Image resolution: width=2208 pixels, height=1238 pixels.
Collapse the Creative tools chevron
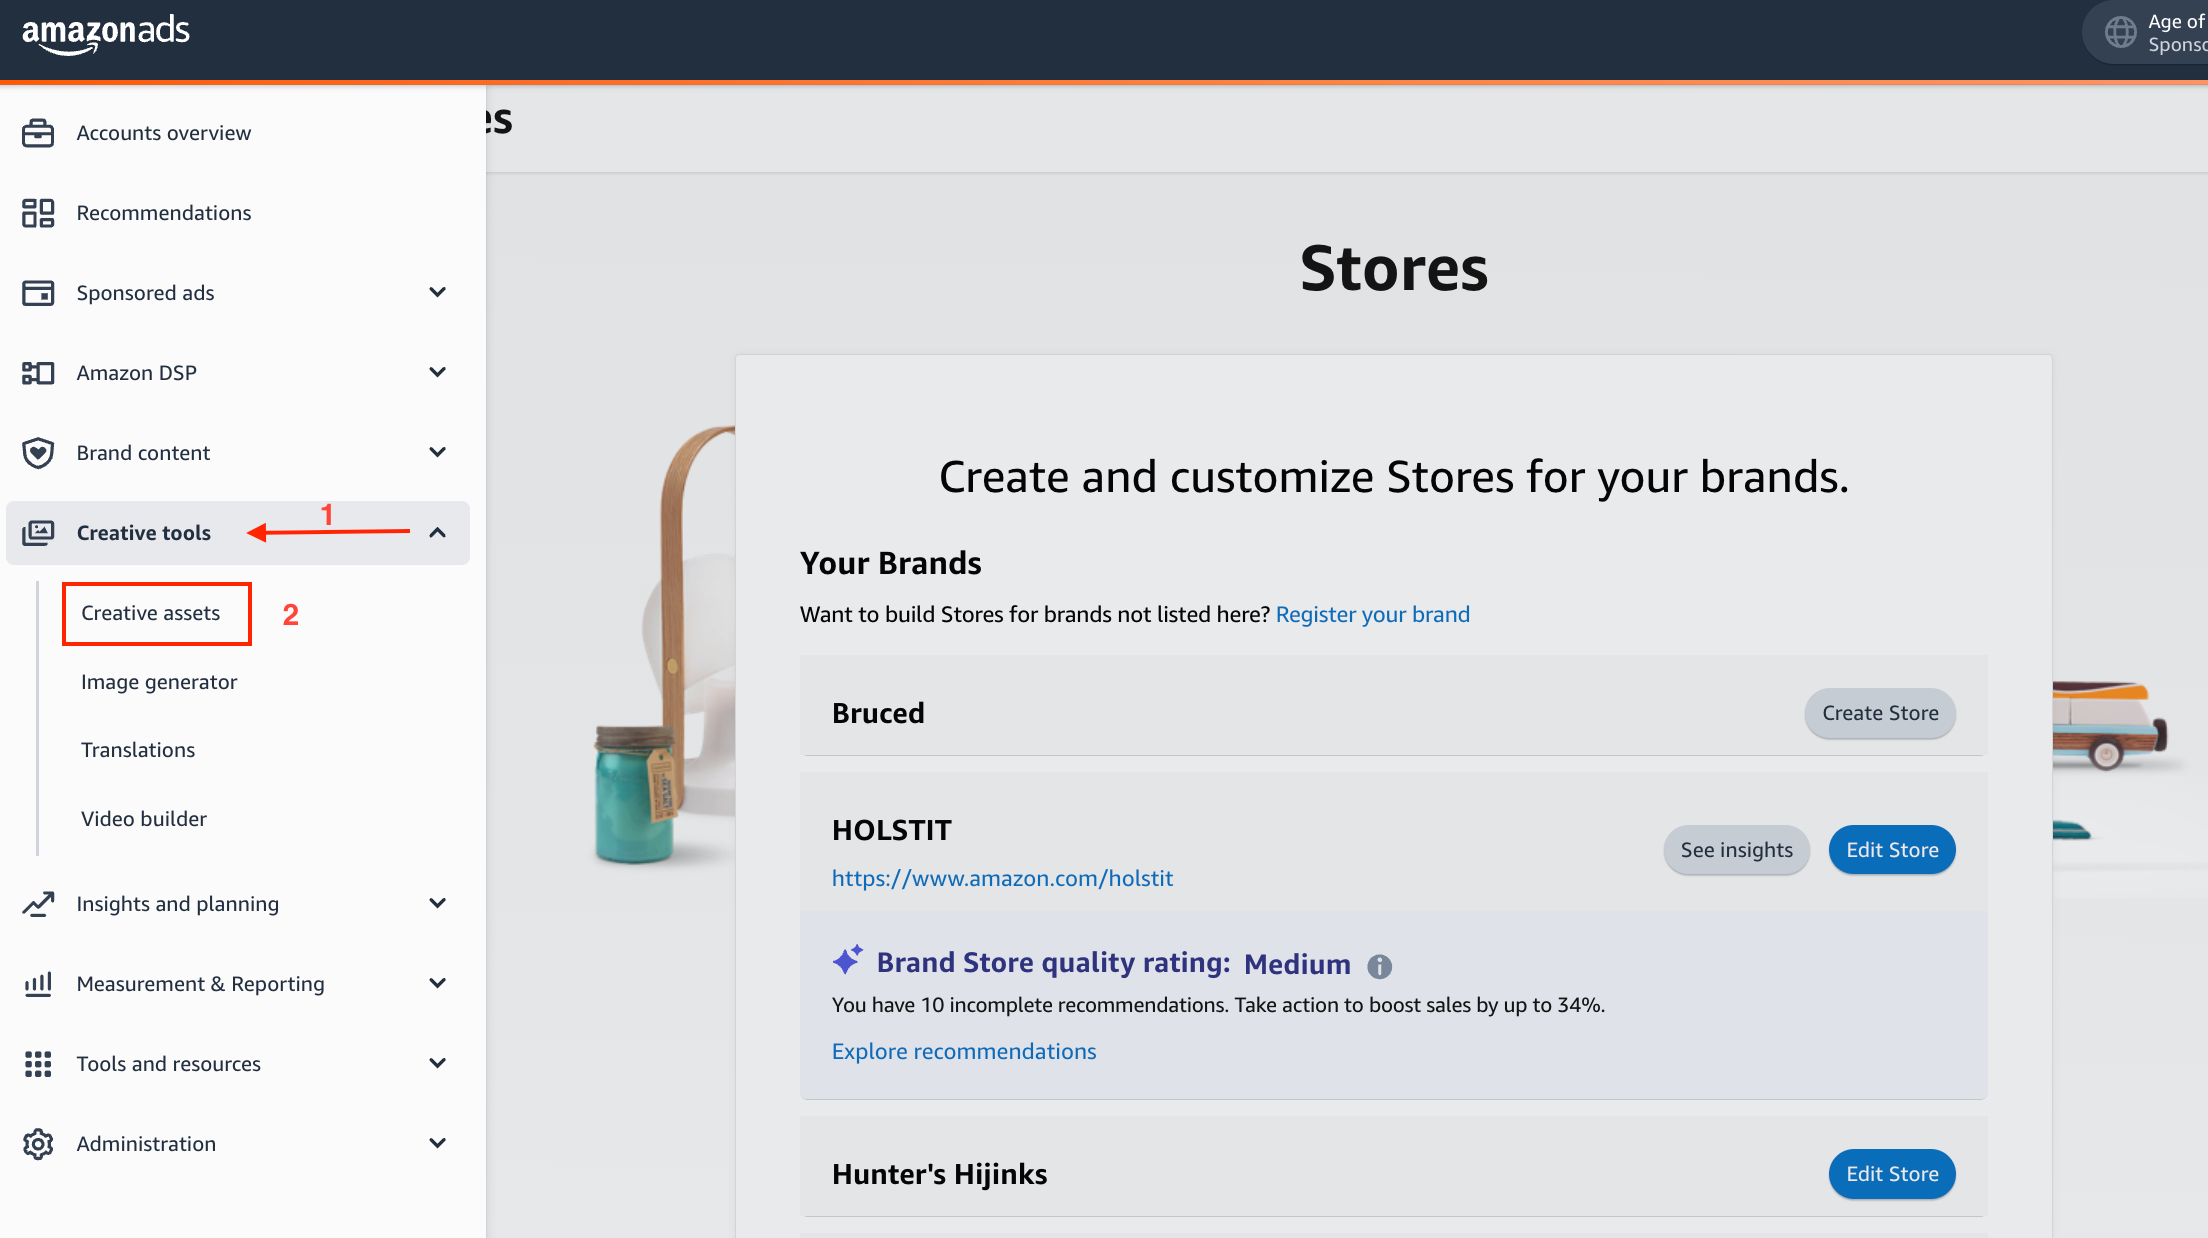(x=437, y=533)
